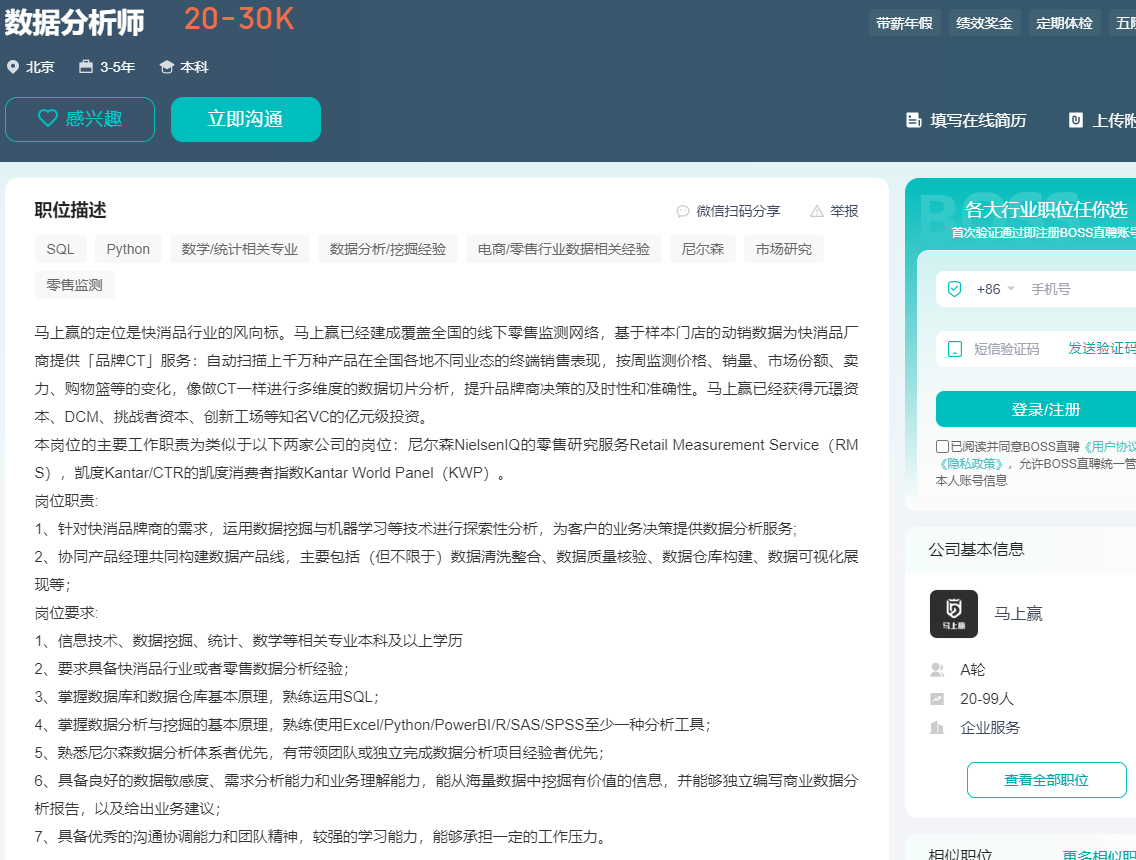Click the resume icon beside 填写在线简历
The image size is (1136, 860).
914,120
